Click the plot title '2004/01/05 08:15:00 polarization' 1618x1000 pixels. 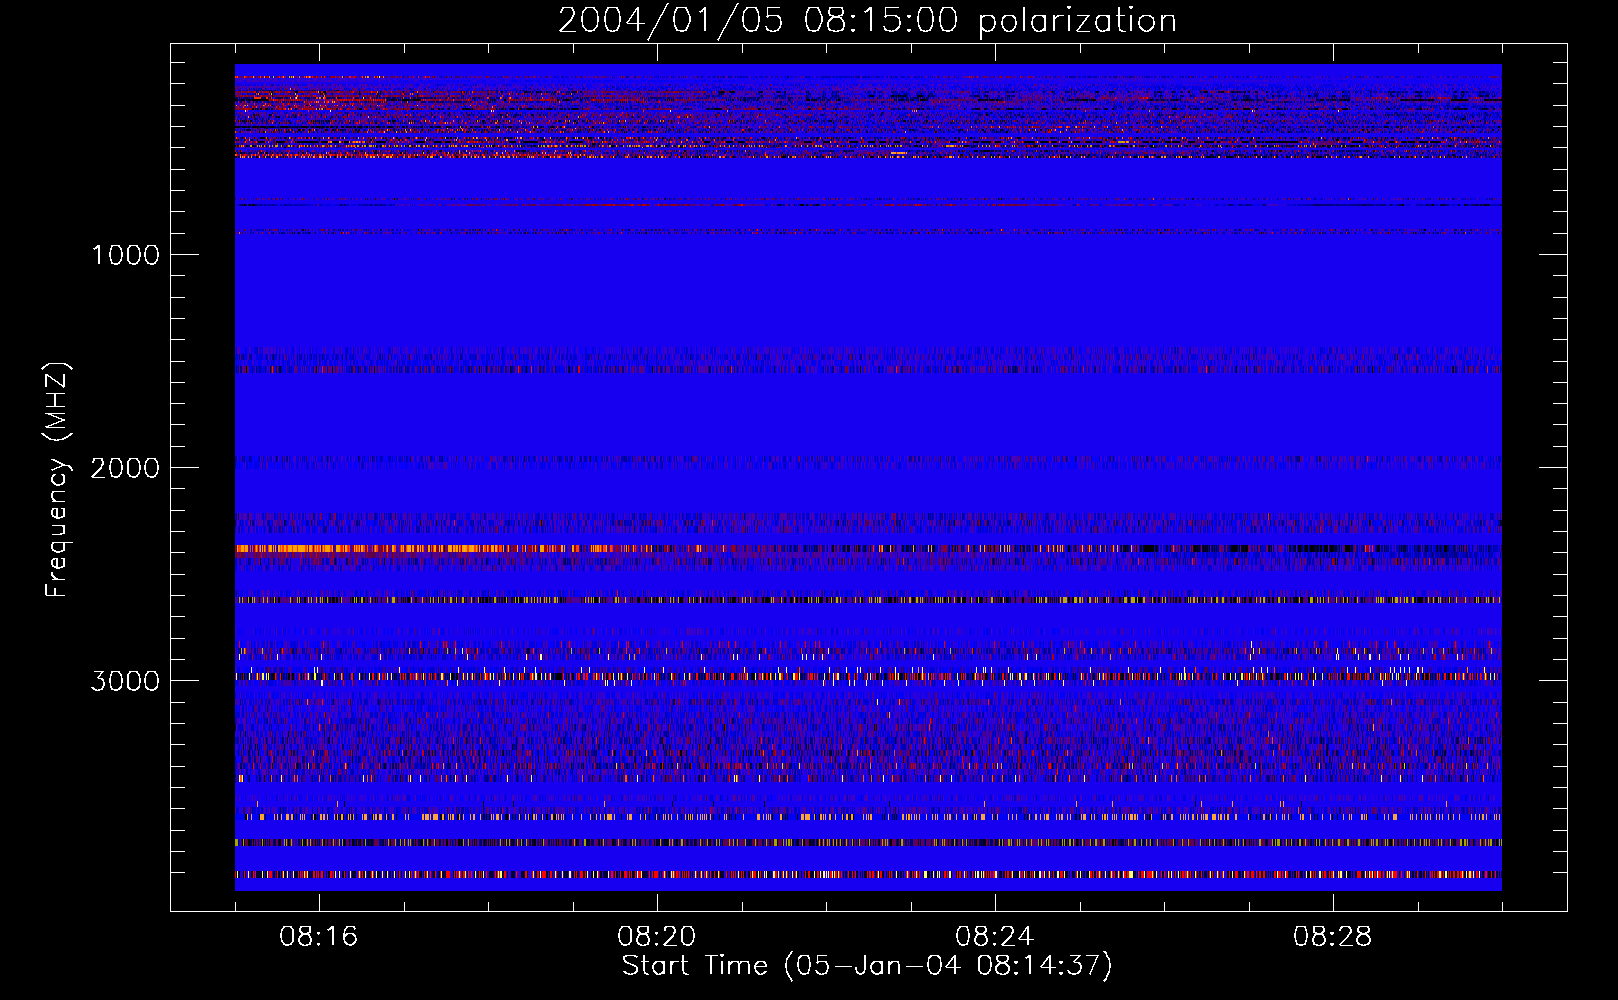(867, 21)
